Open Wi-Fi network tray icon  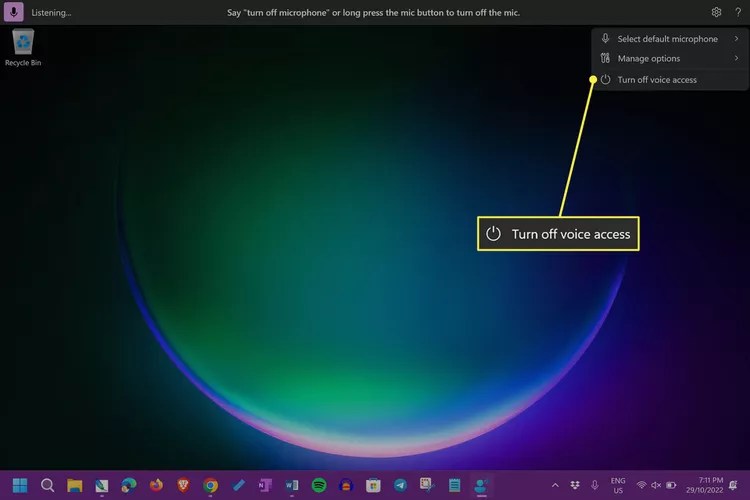[641, 485]
